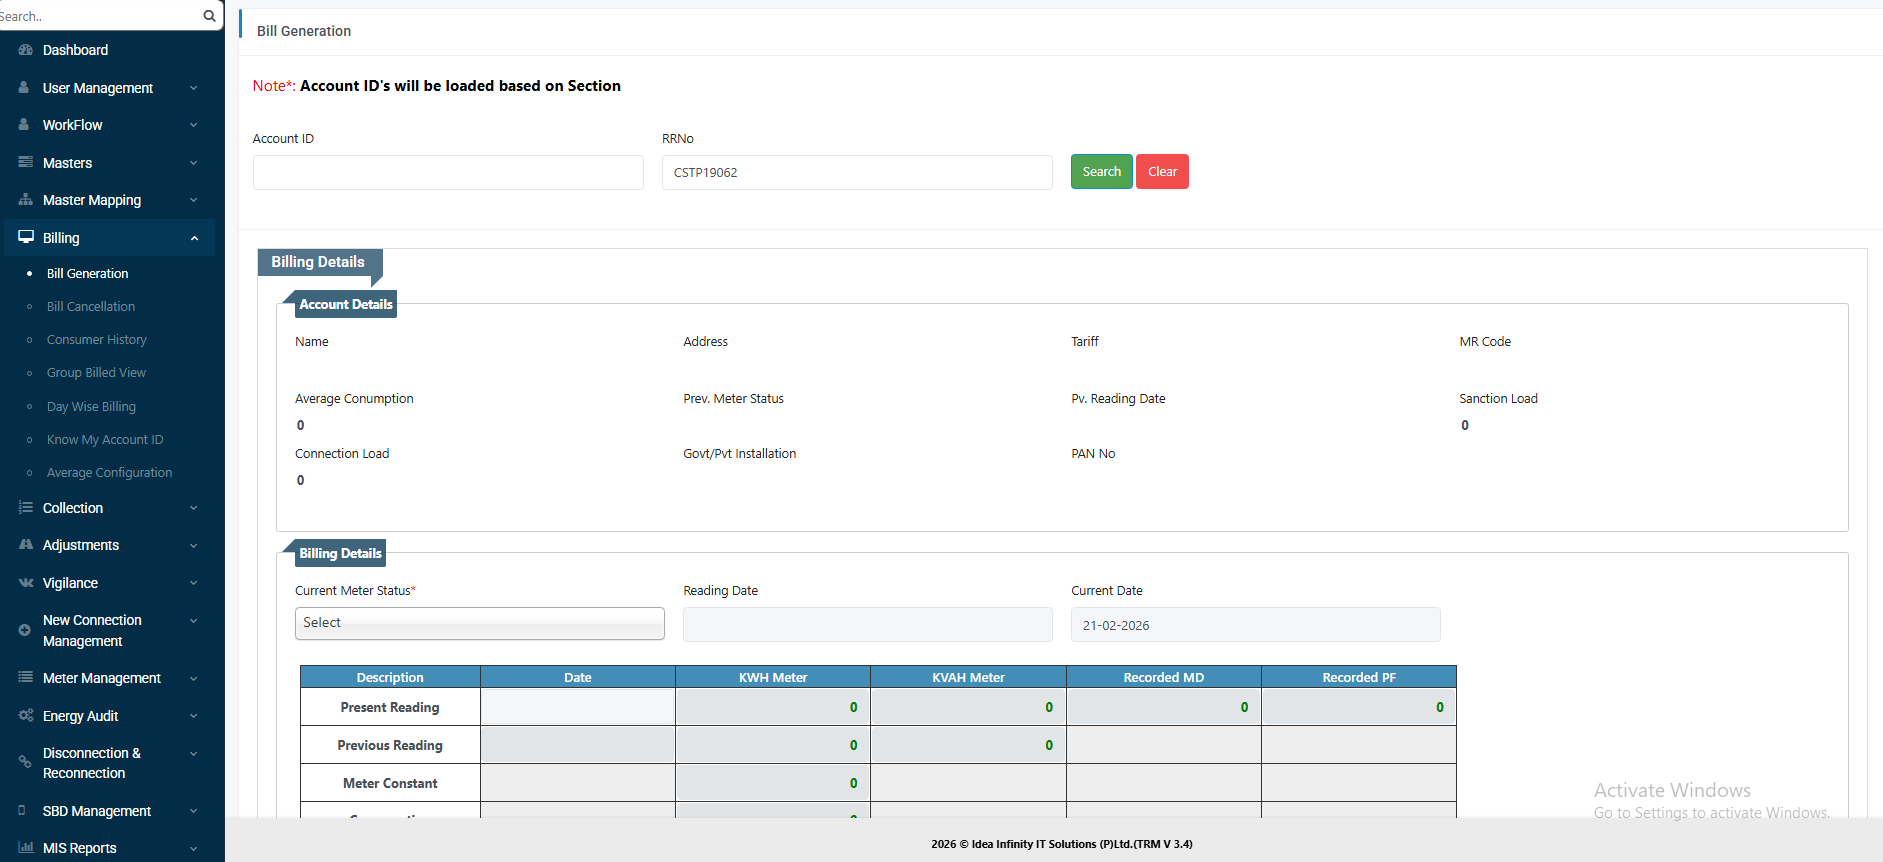Focus the Account ID input field
The height and width of the screenshot is (862, 1883).
pyautogui.click(x=448, y=172)
